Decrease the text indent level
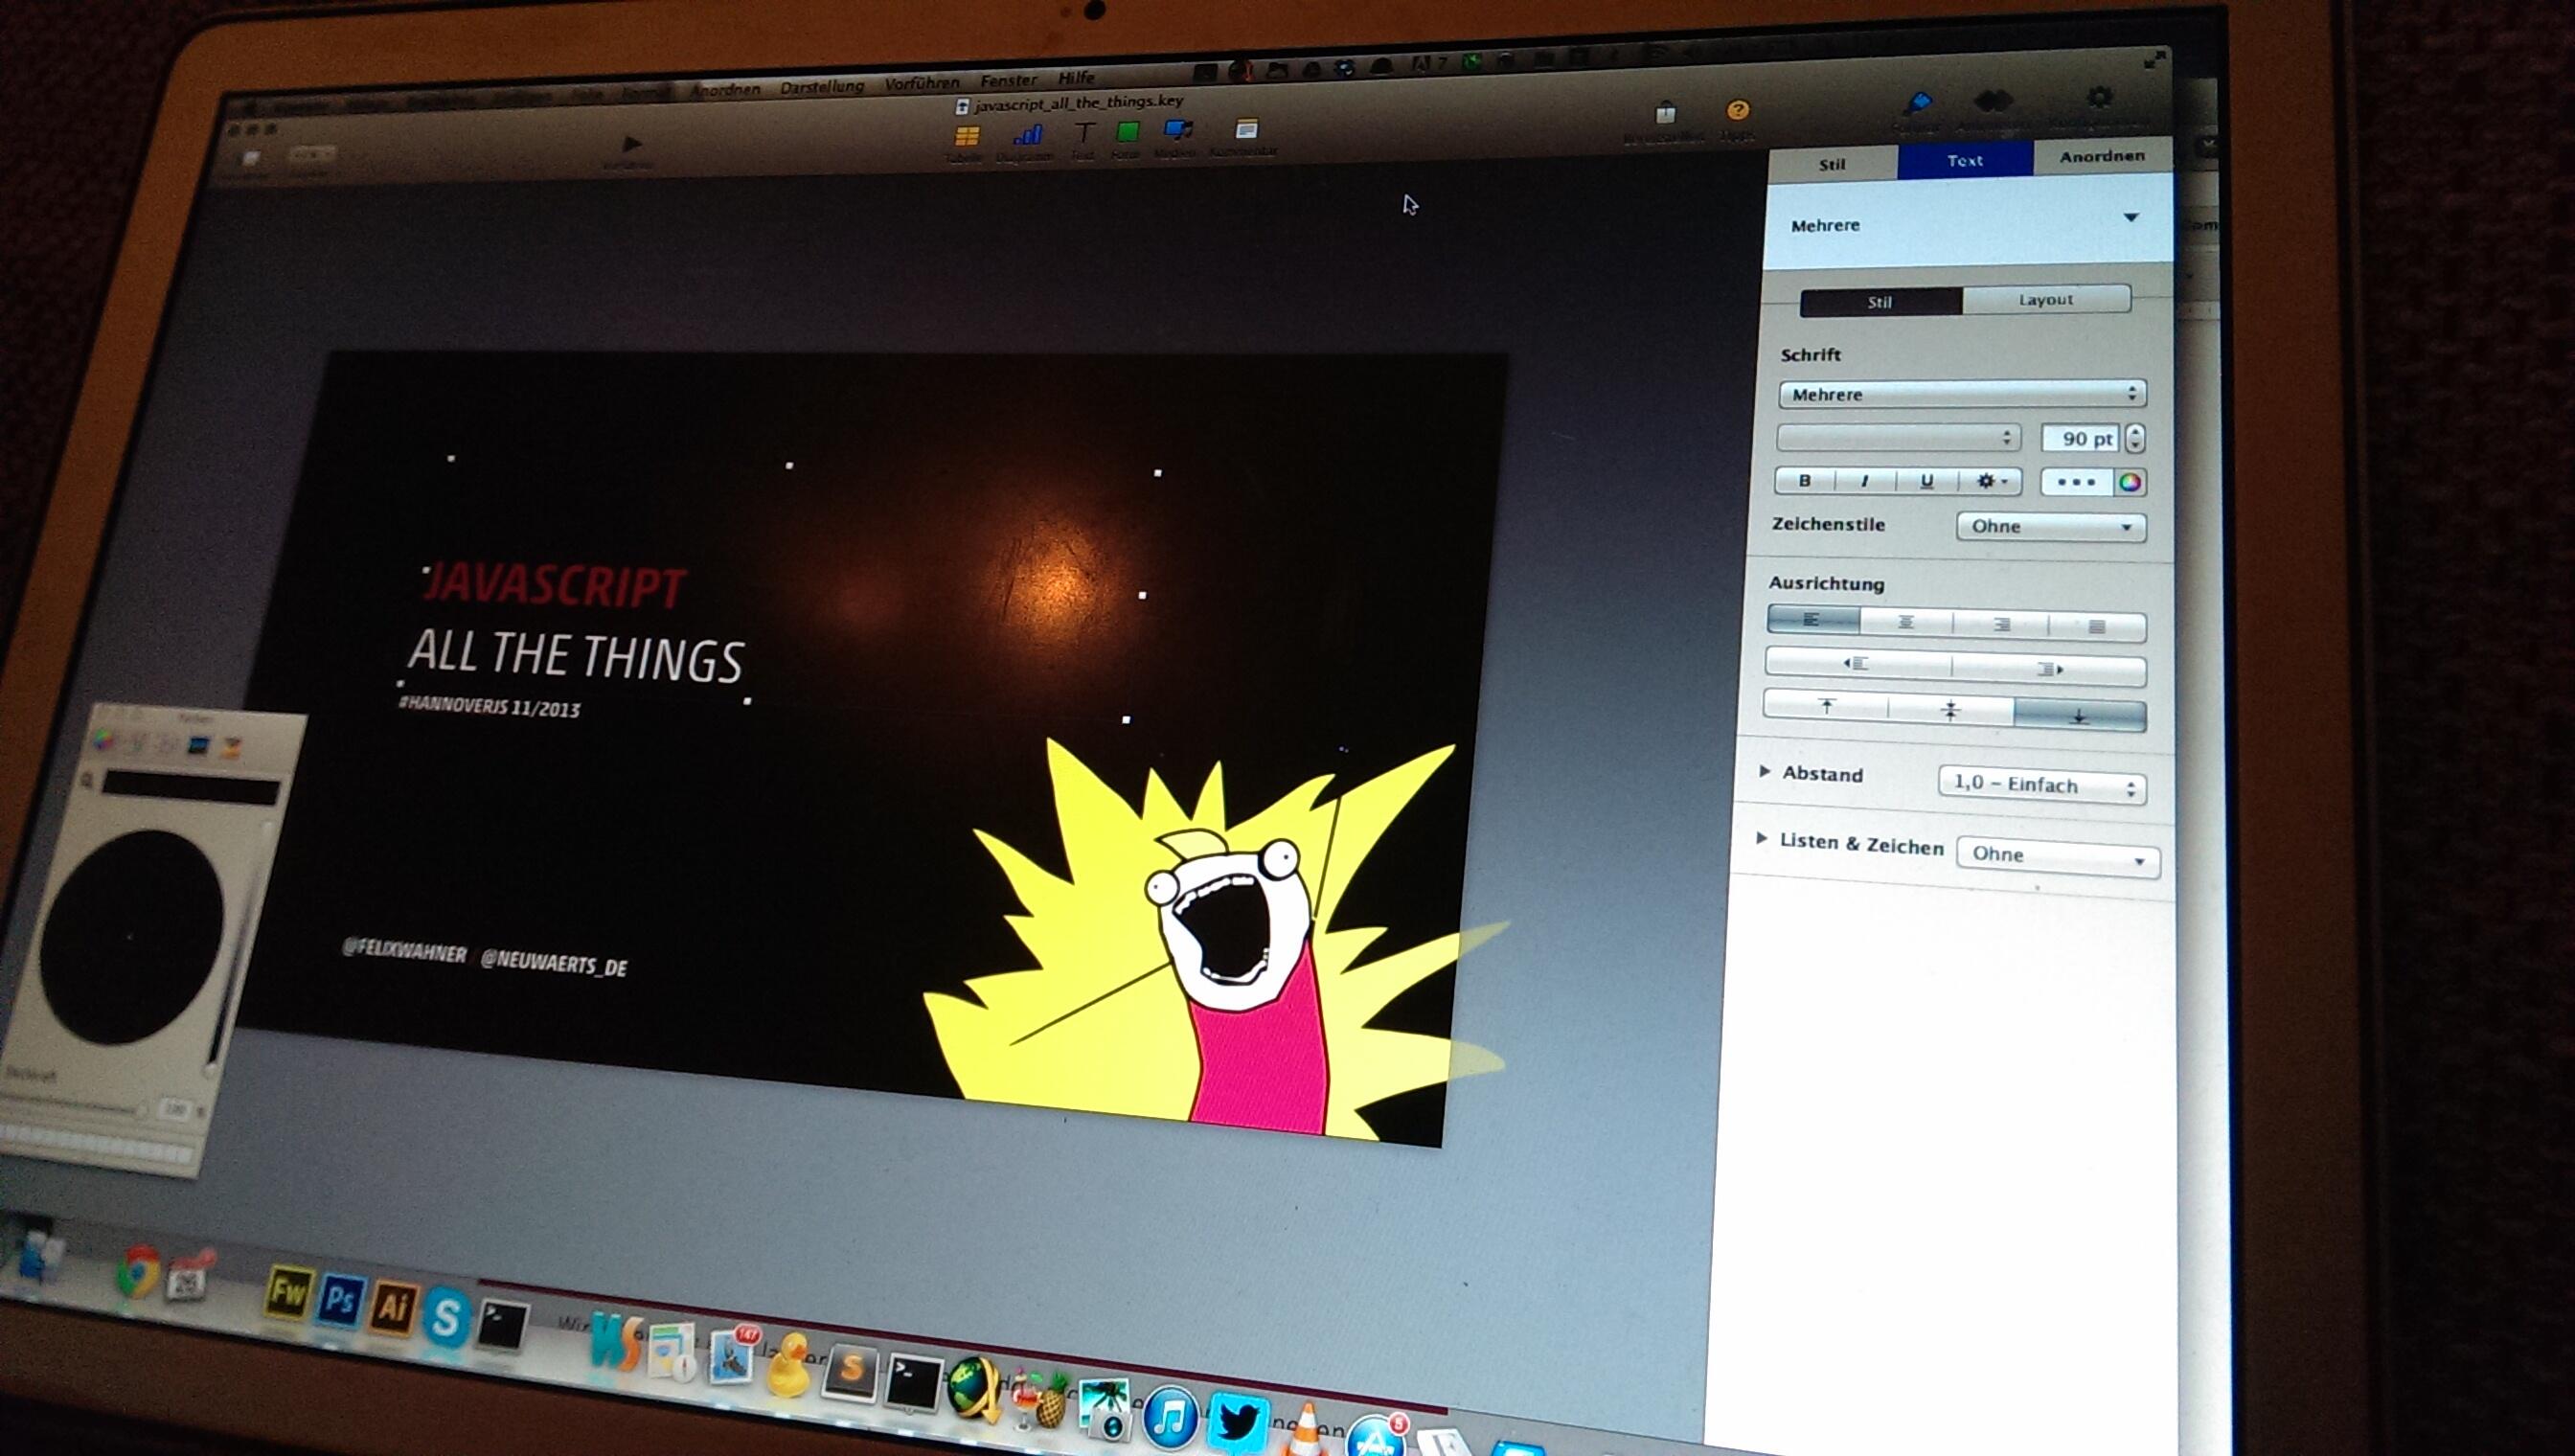Viewport: 2575px width, 1456px height. click(x=1857, y=664)
